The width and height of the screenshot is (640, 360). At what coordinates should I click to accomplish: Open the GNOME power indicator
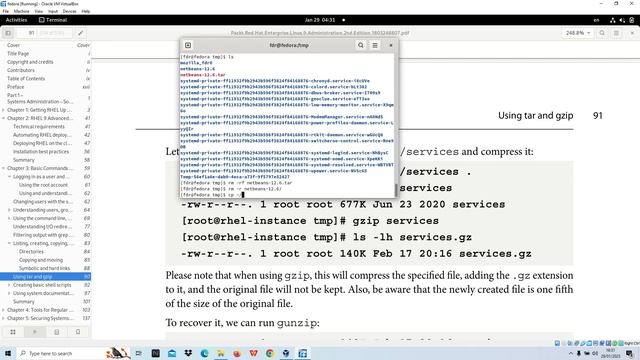pos(631,20)
